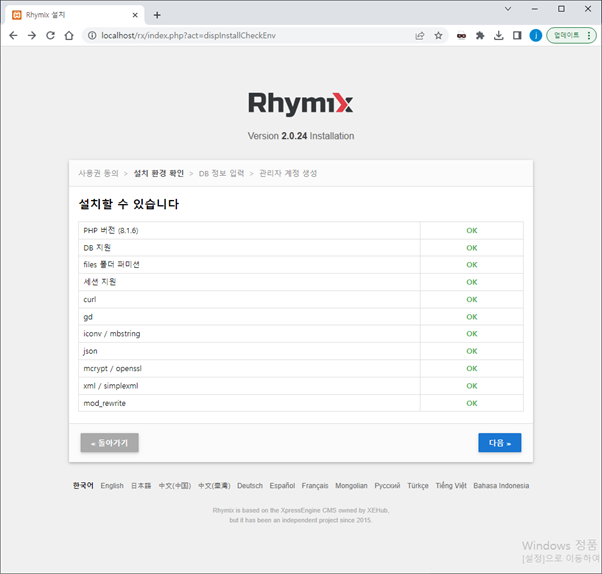
Task: Click the 설치할 수 있습니다 heading
Action: point(129,204)
